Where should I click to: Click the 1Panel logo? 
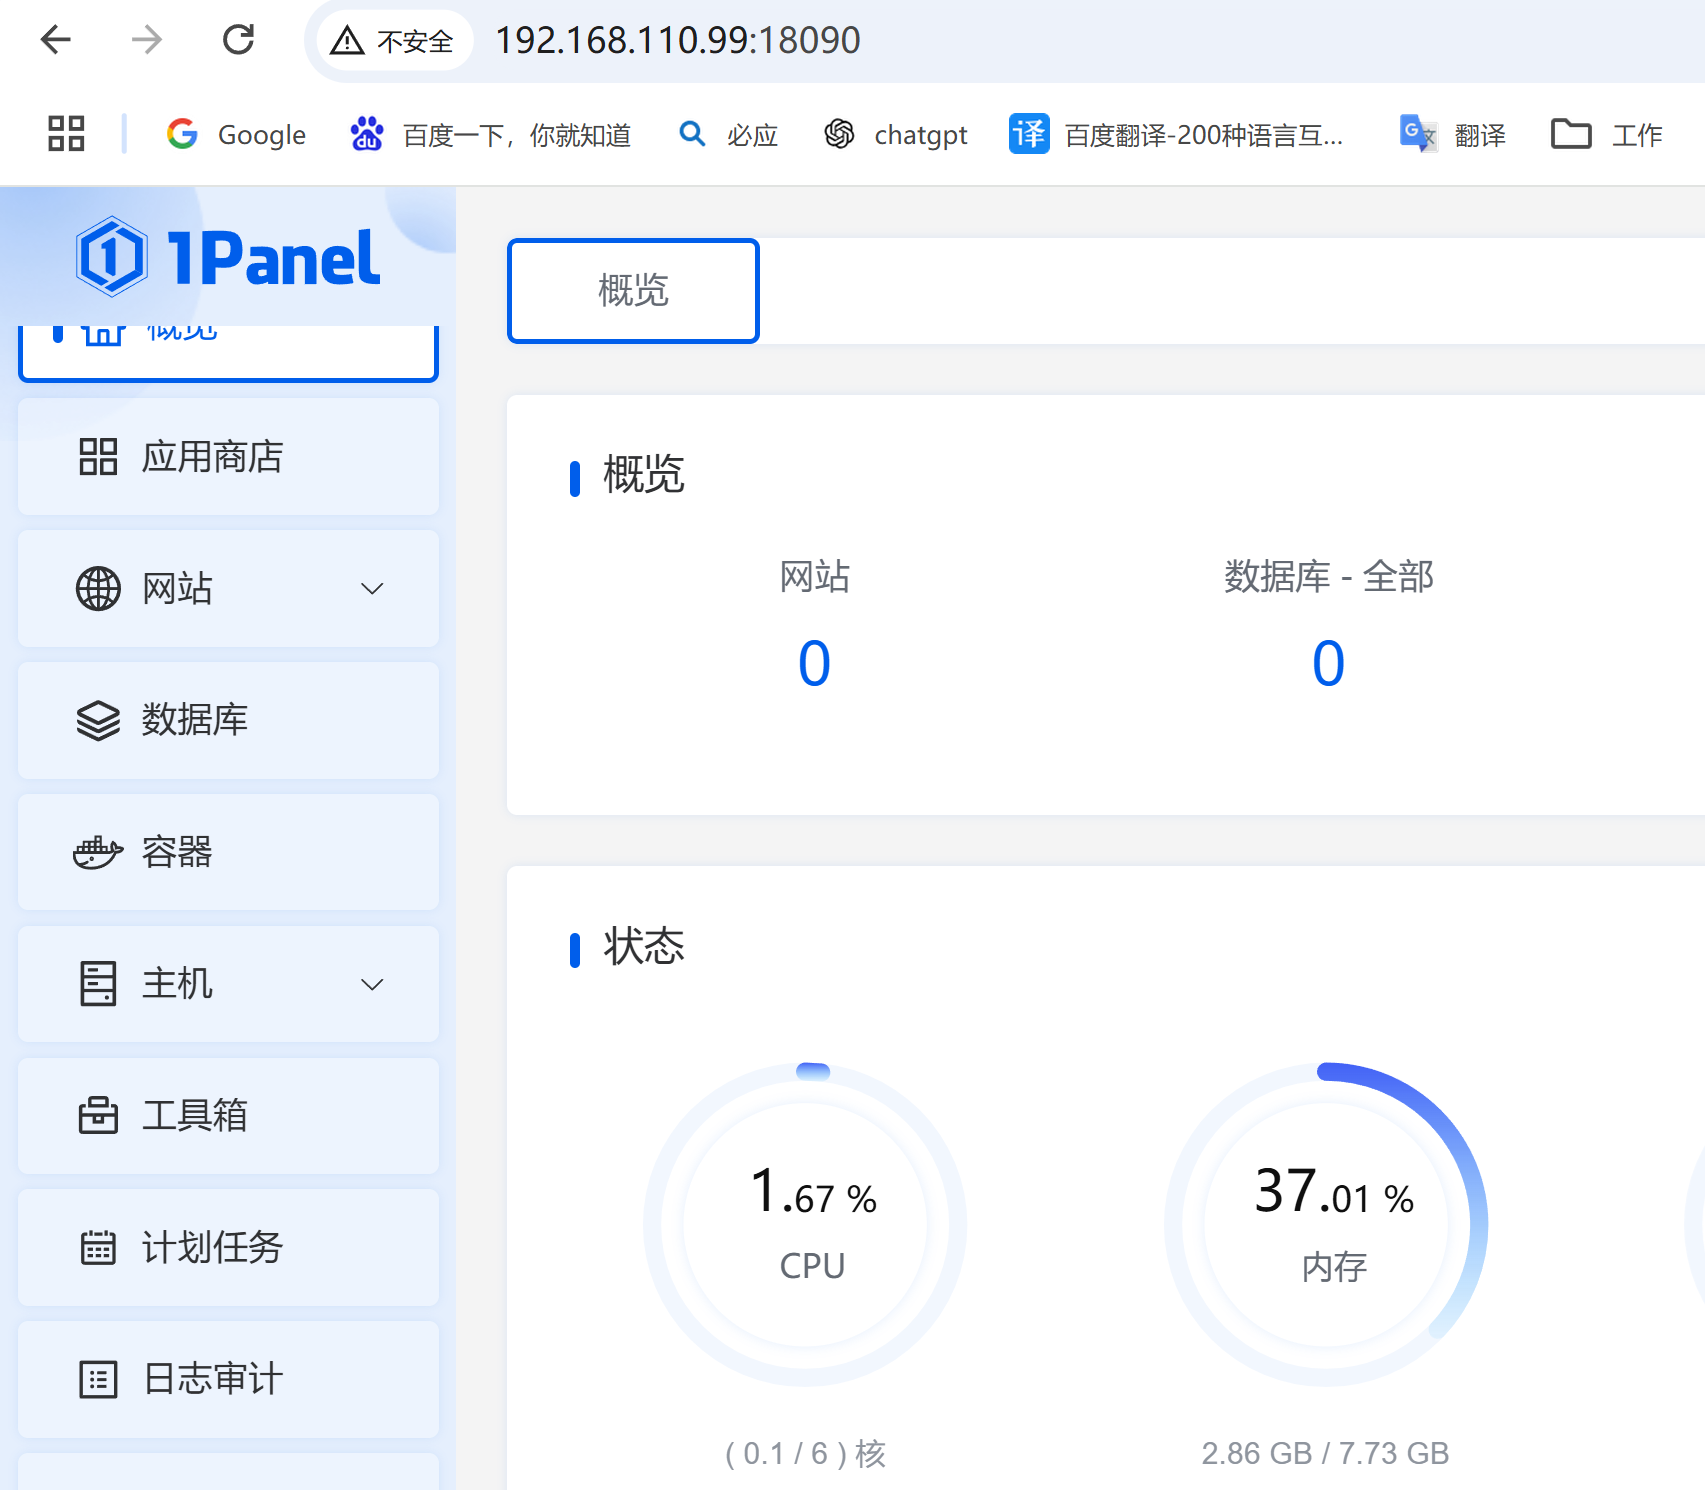coord(228,257)
